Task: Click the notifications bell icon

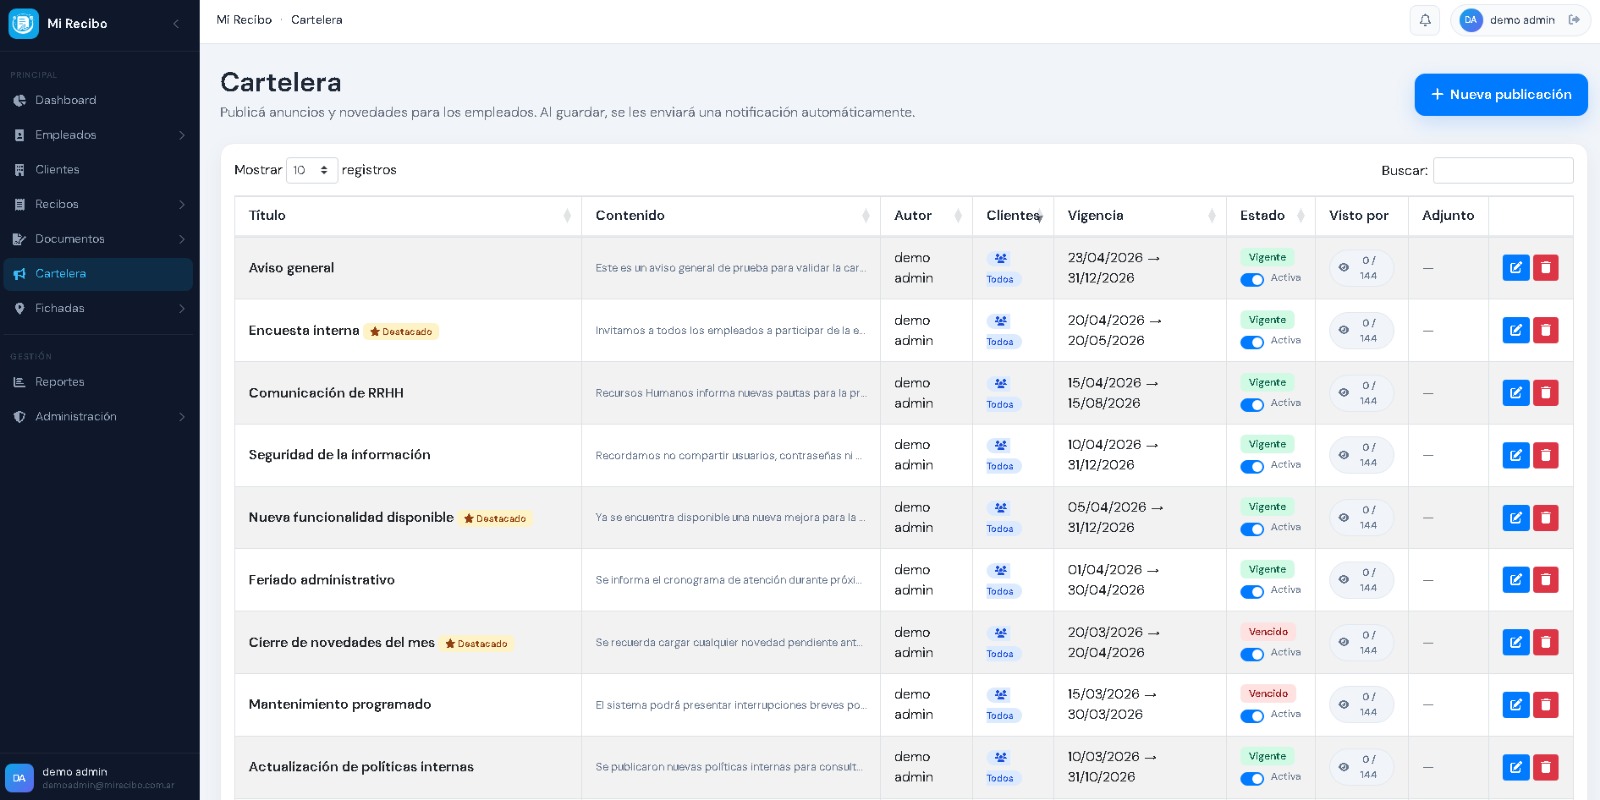Action: click(1425, 20)
